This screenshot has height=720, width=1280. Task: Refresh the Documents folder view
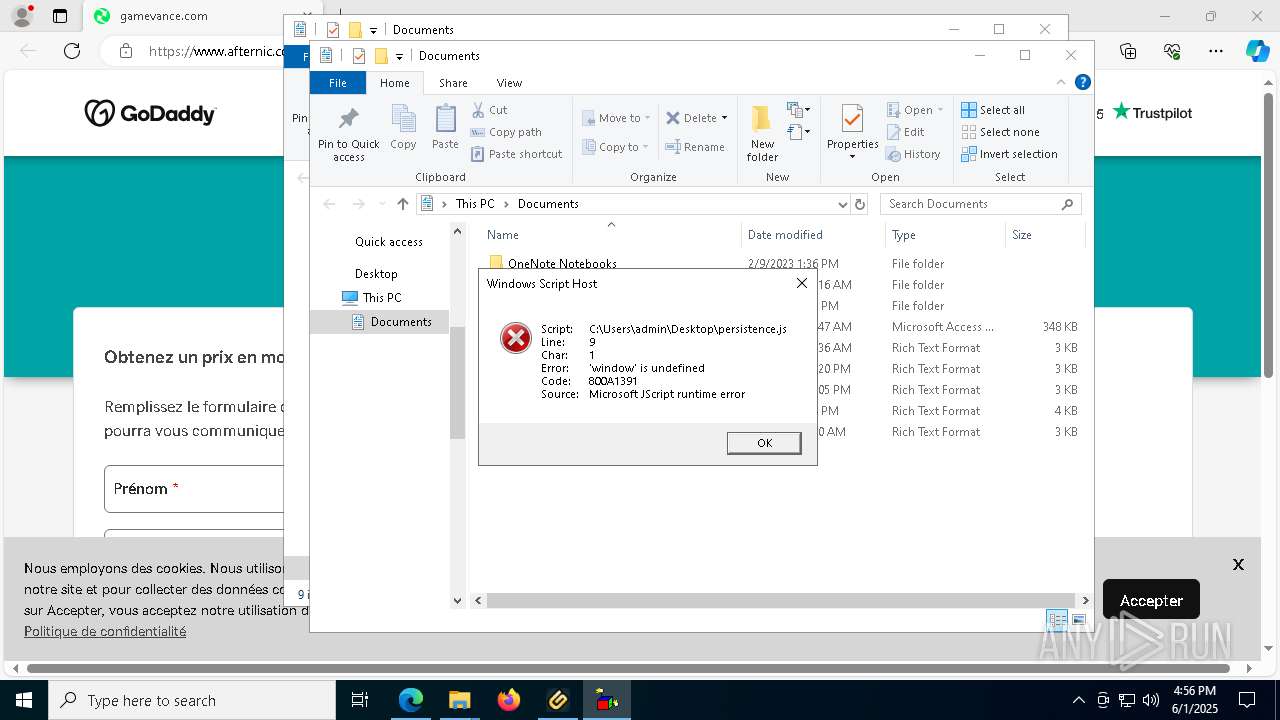click(859, 204)
